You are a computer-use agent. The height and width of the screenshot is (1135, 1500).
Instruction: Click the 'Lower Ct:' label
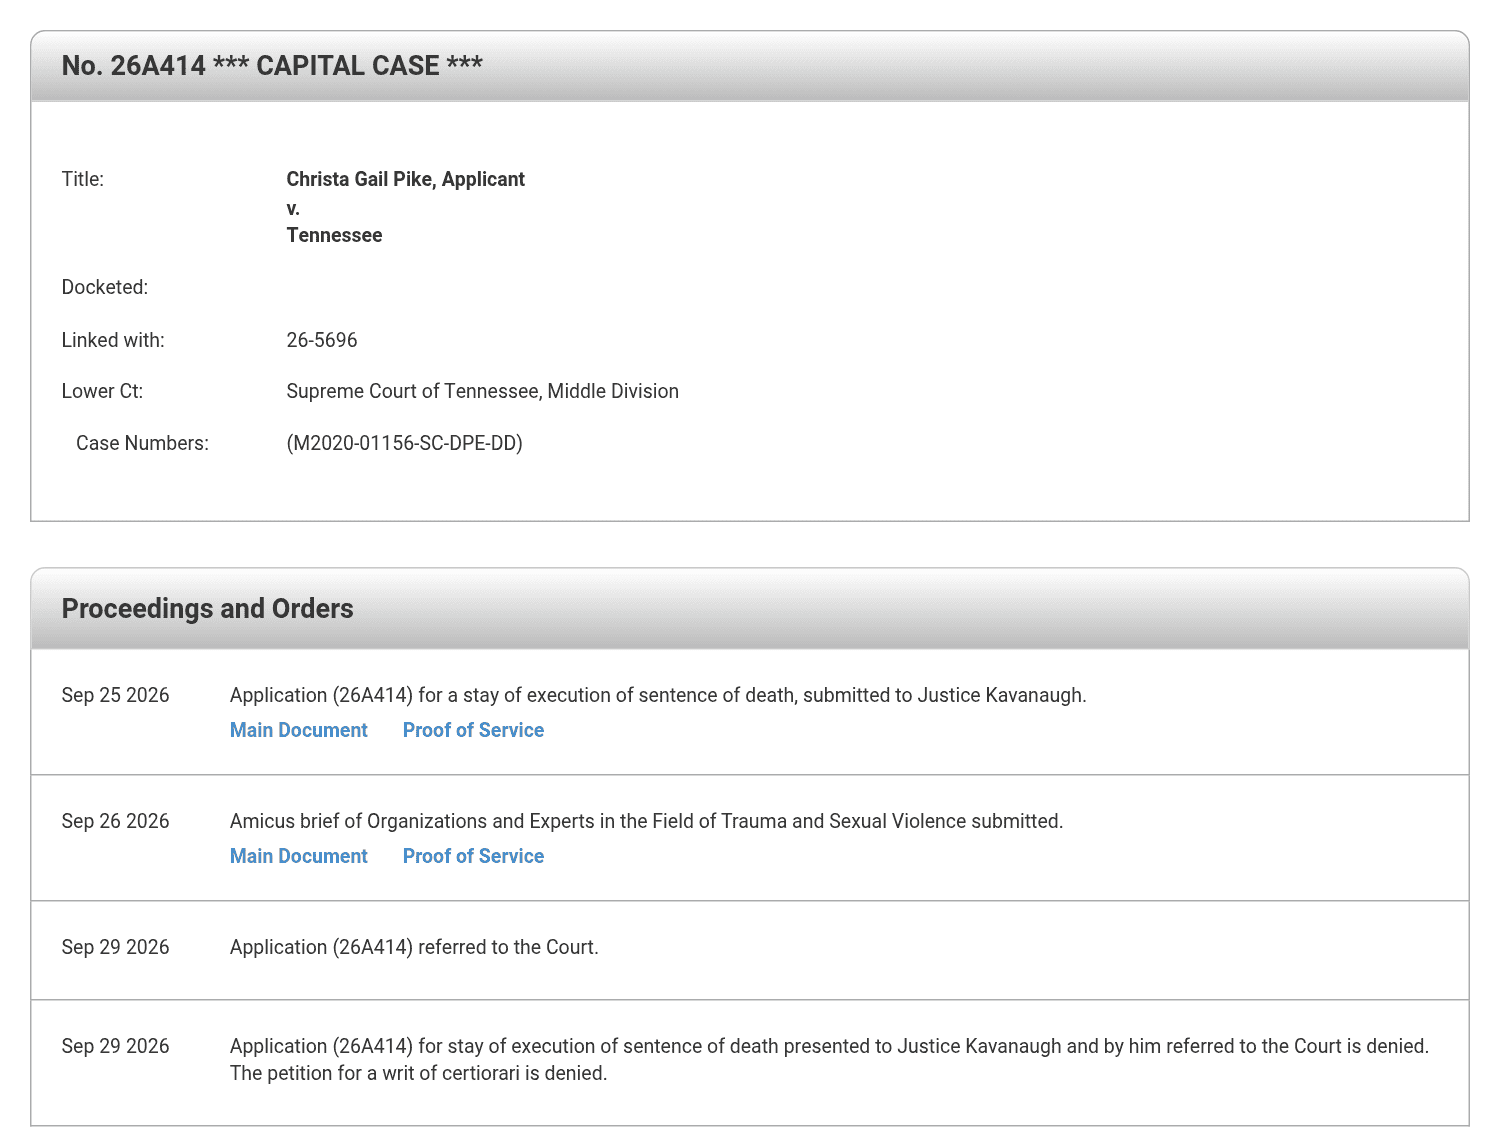click(102, 391)
